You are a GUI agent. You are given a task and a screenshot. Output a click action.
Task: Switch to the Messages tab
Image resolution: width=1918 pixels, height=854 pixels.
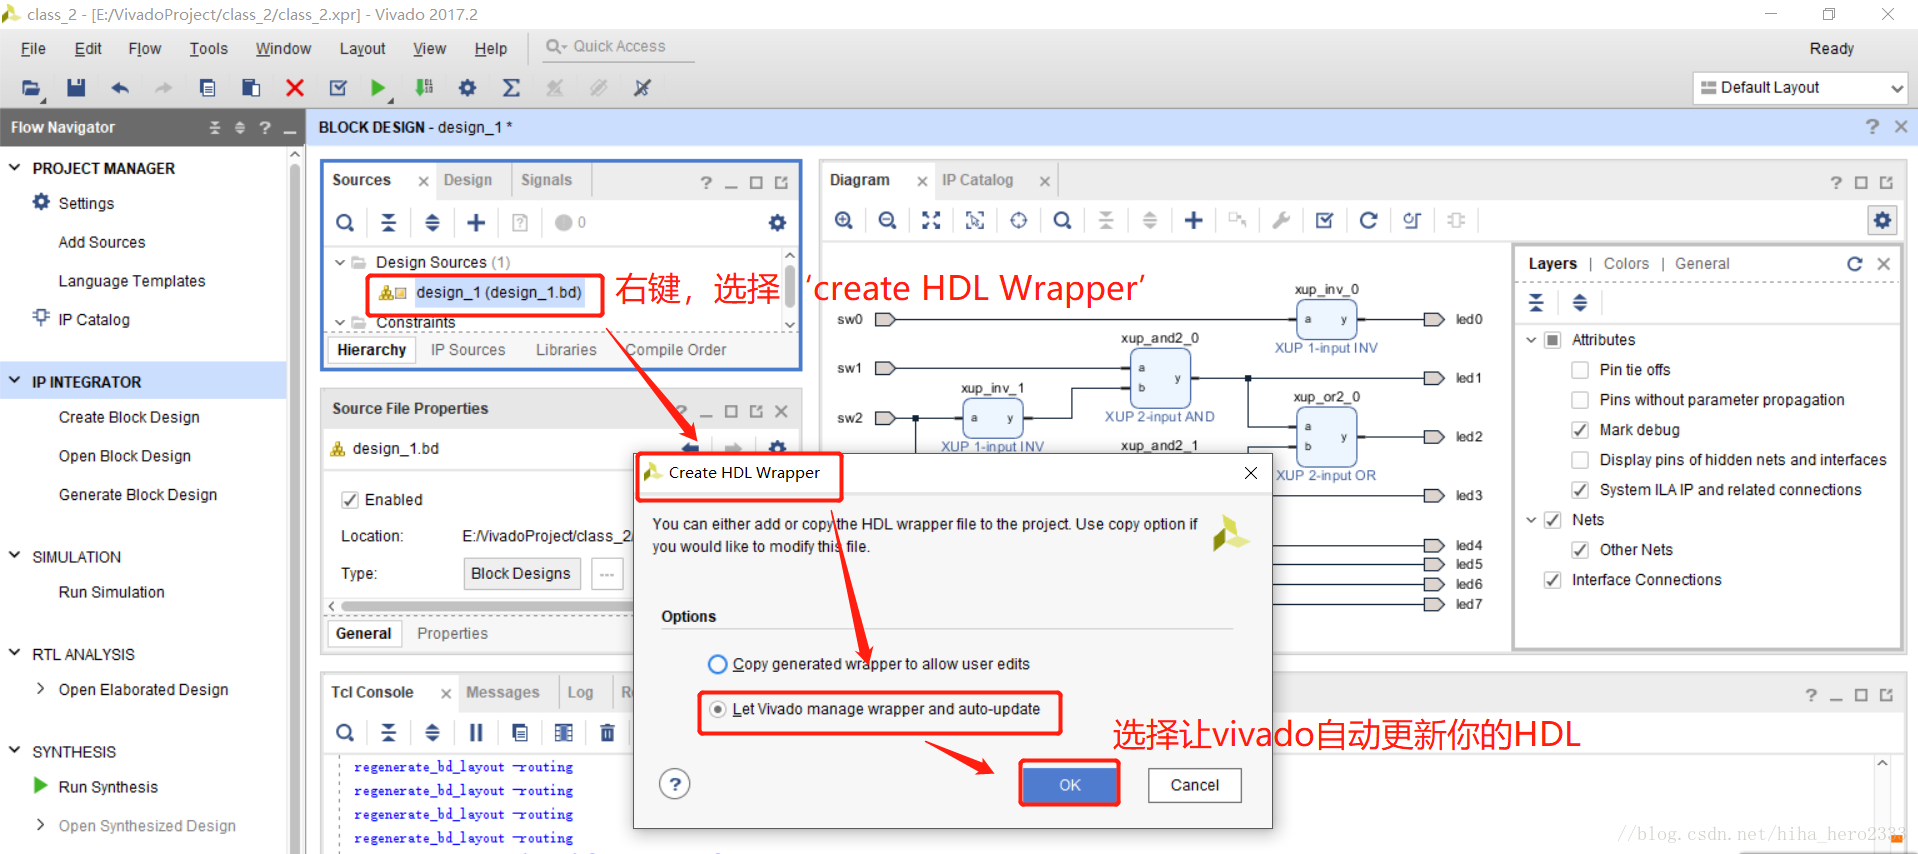tap(502, 692)
